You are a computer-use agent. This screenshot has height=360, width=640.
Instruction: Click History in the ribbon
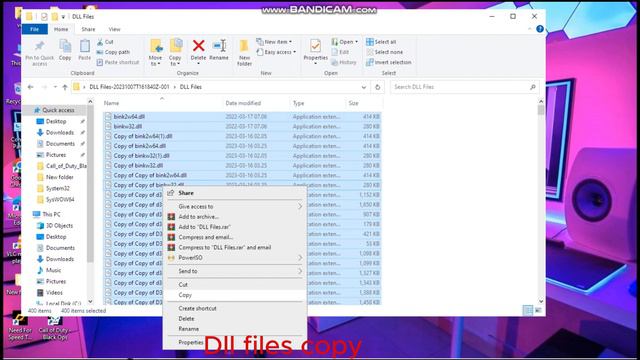[x=344, y=62]
